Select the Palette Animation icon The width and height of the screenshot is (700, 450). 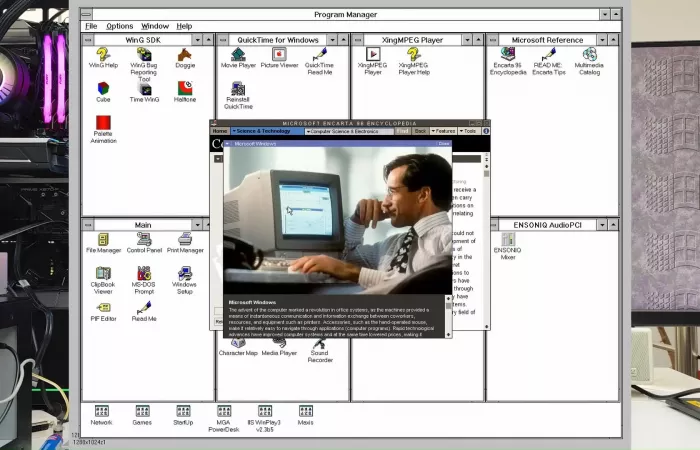click(x=103, y=123)
